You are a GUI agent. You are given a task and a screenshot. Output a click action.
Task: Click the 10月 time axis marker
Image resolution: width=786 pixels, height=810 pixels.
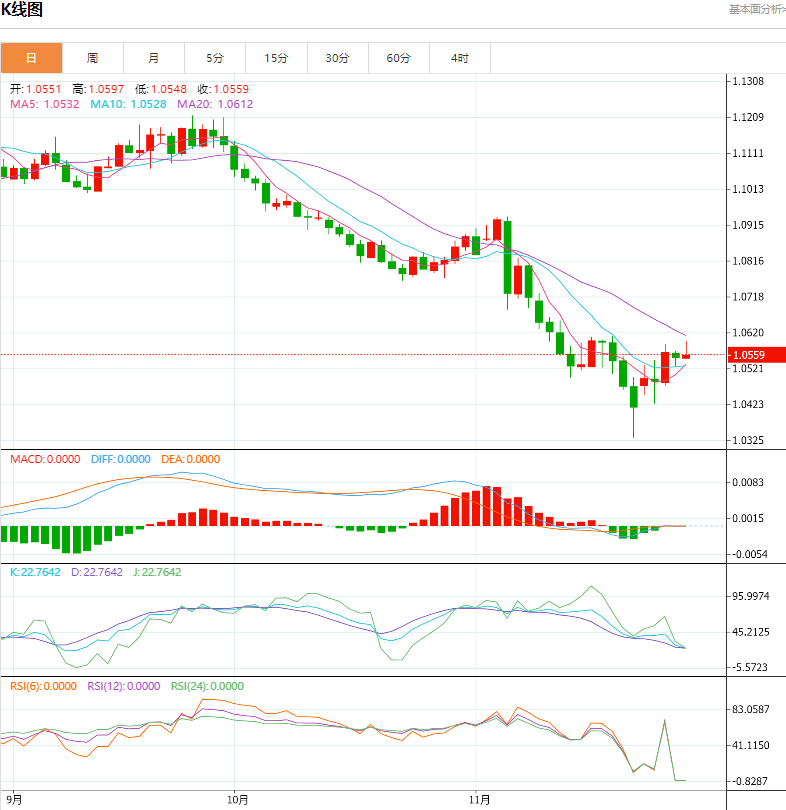238,800
